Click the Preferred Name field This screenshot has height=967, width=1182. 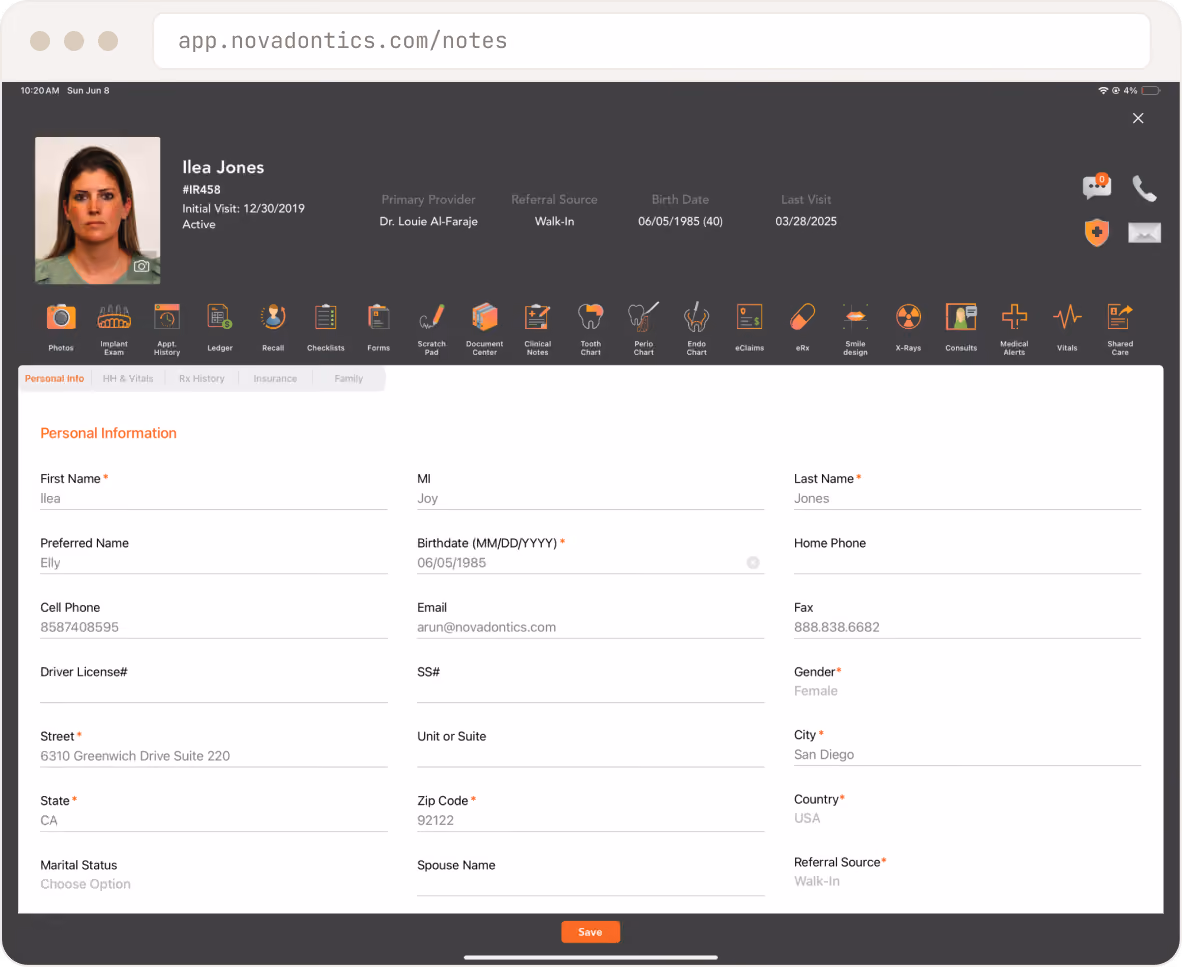(213, 563)
